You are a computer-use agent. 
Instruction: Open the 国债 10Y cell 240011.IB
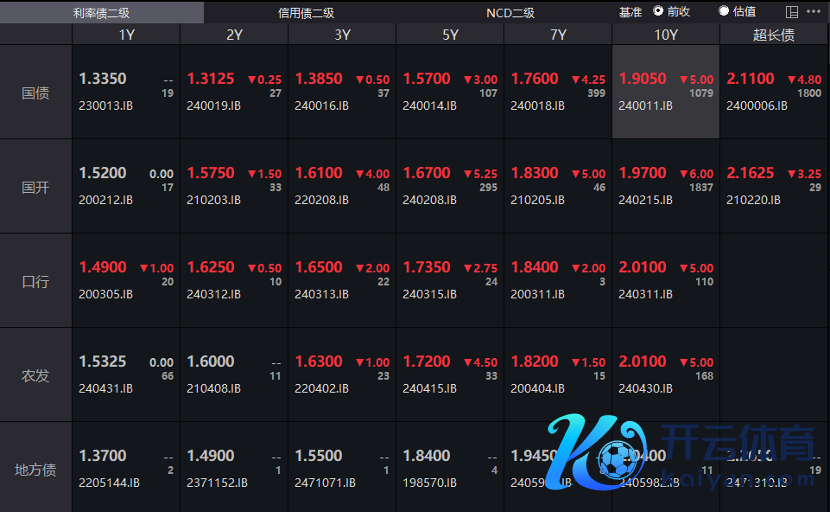pos(665,92)
